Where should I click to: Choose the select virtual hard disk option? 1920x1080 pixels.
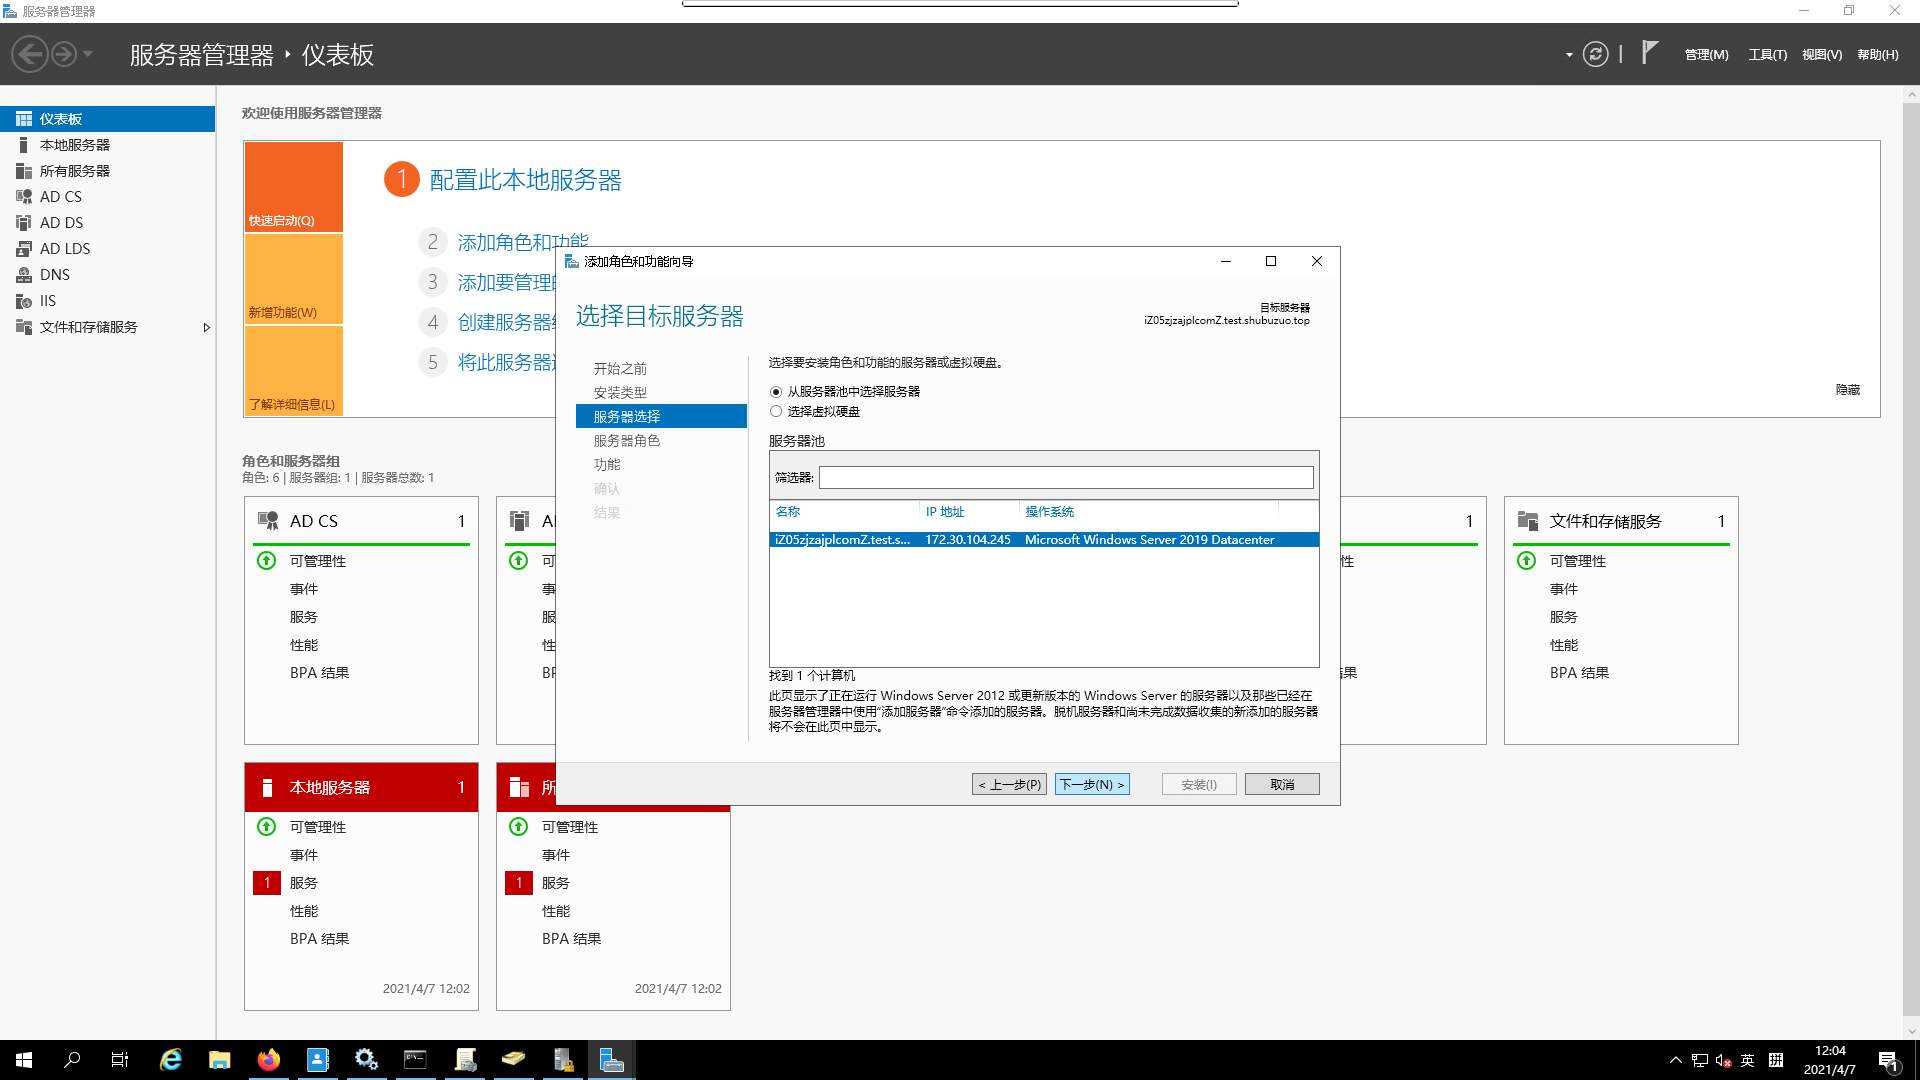coord(776,412)
